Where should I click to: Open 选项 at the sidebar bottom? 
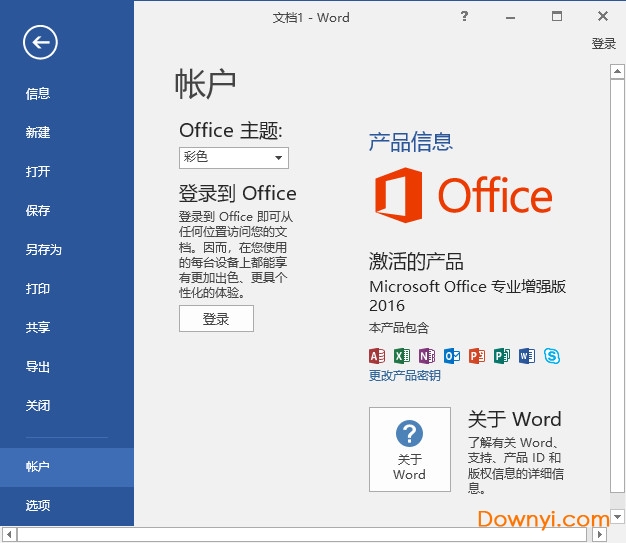pos(38,506)
